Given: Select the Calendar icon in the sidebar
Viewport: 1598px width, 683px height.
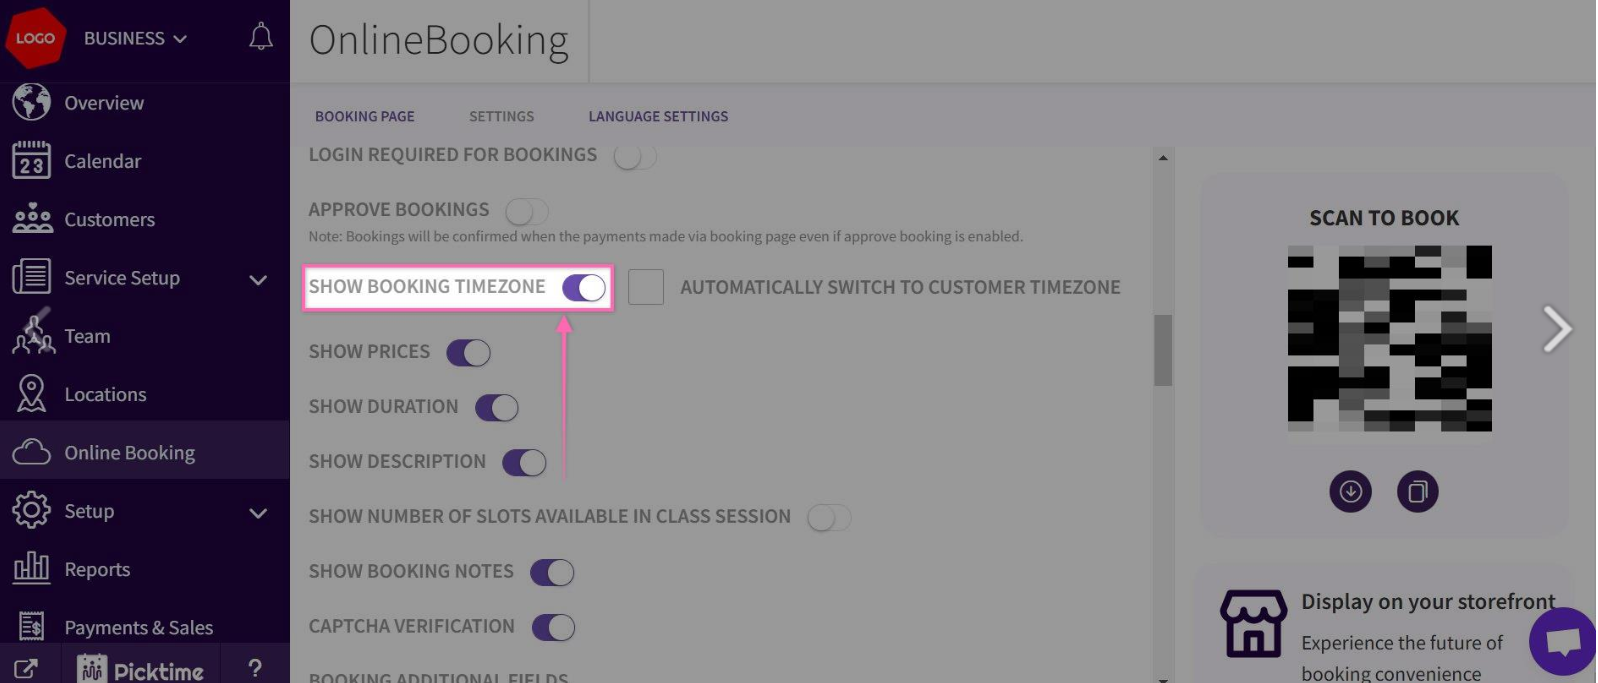Looking at the screenshot, I should coord(32,160).
